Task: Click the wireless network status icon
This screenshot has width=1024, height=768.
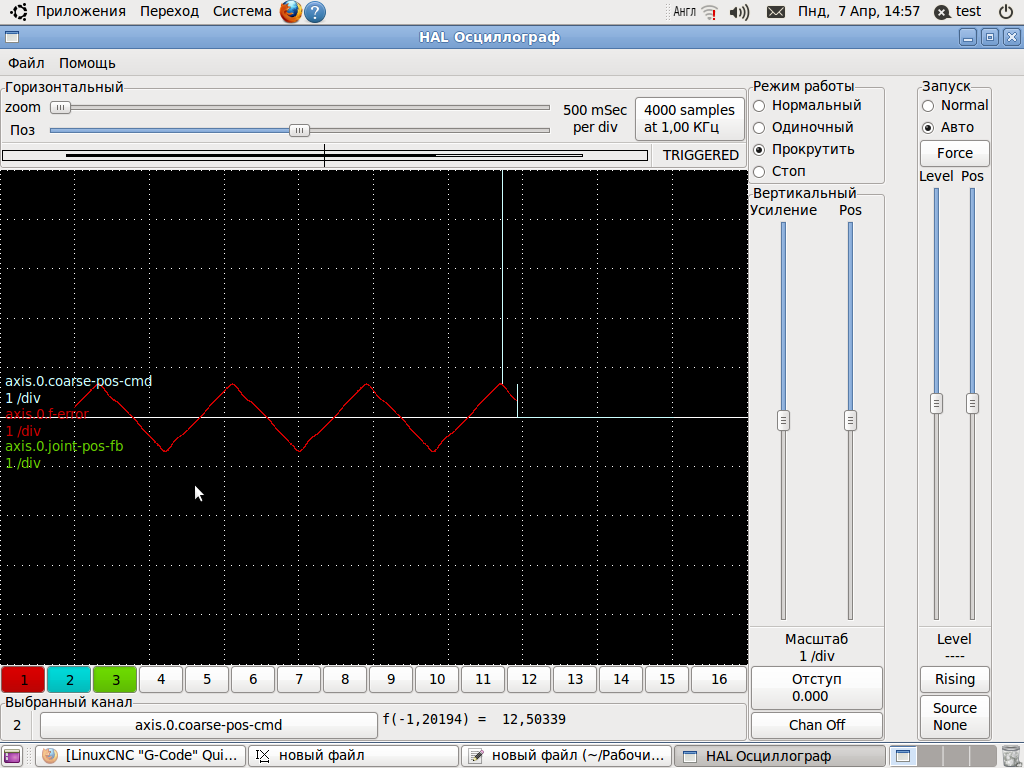Action: [710, 12]
